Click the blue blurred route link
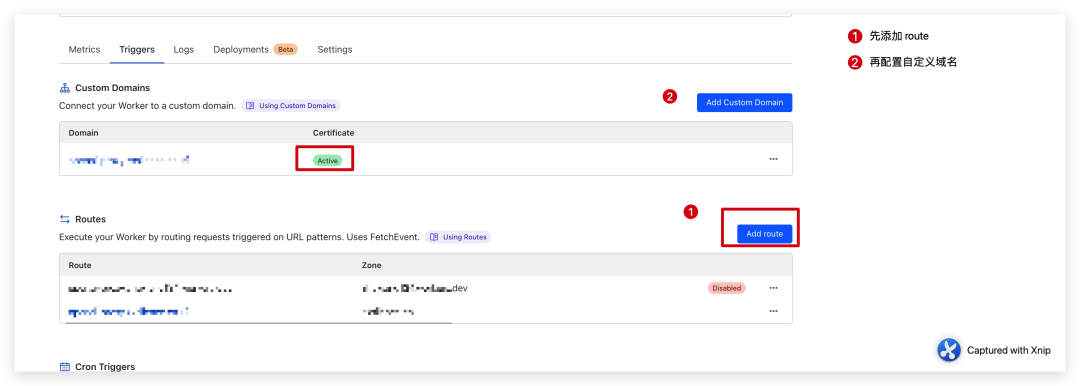 tap(128, 312)
